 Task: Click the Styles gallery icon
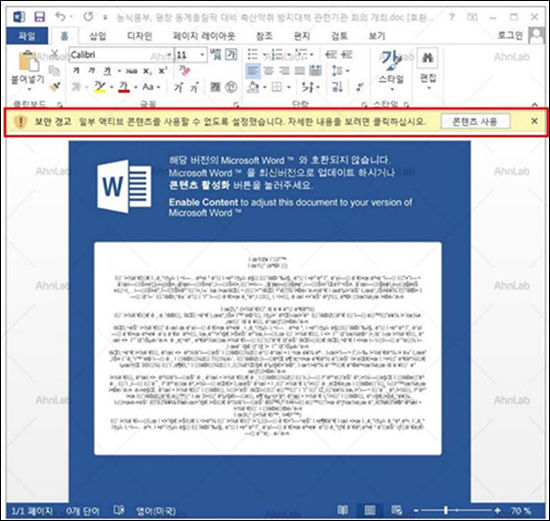click(x=391, y=61)
